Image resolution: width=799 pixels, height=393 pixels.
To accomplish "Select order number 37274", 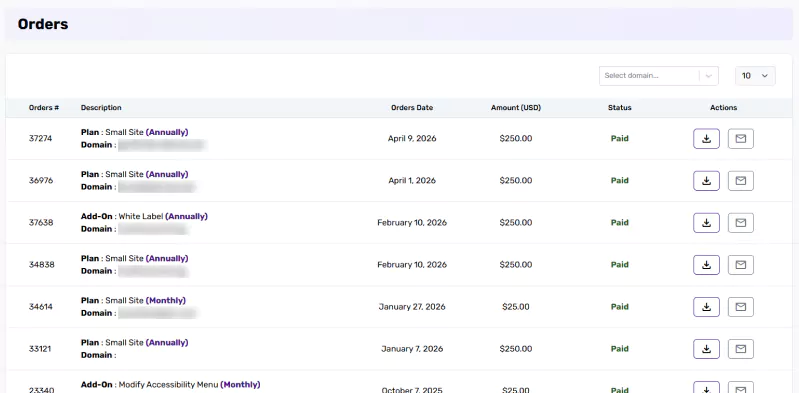I will [41, 139].
